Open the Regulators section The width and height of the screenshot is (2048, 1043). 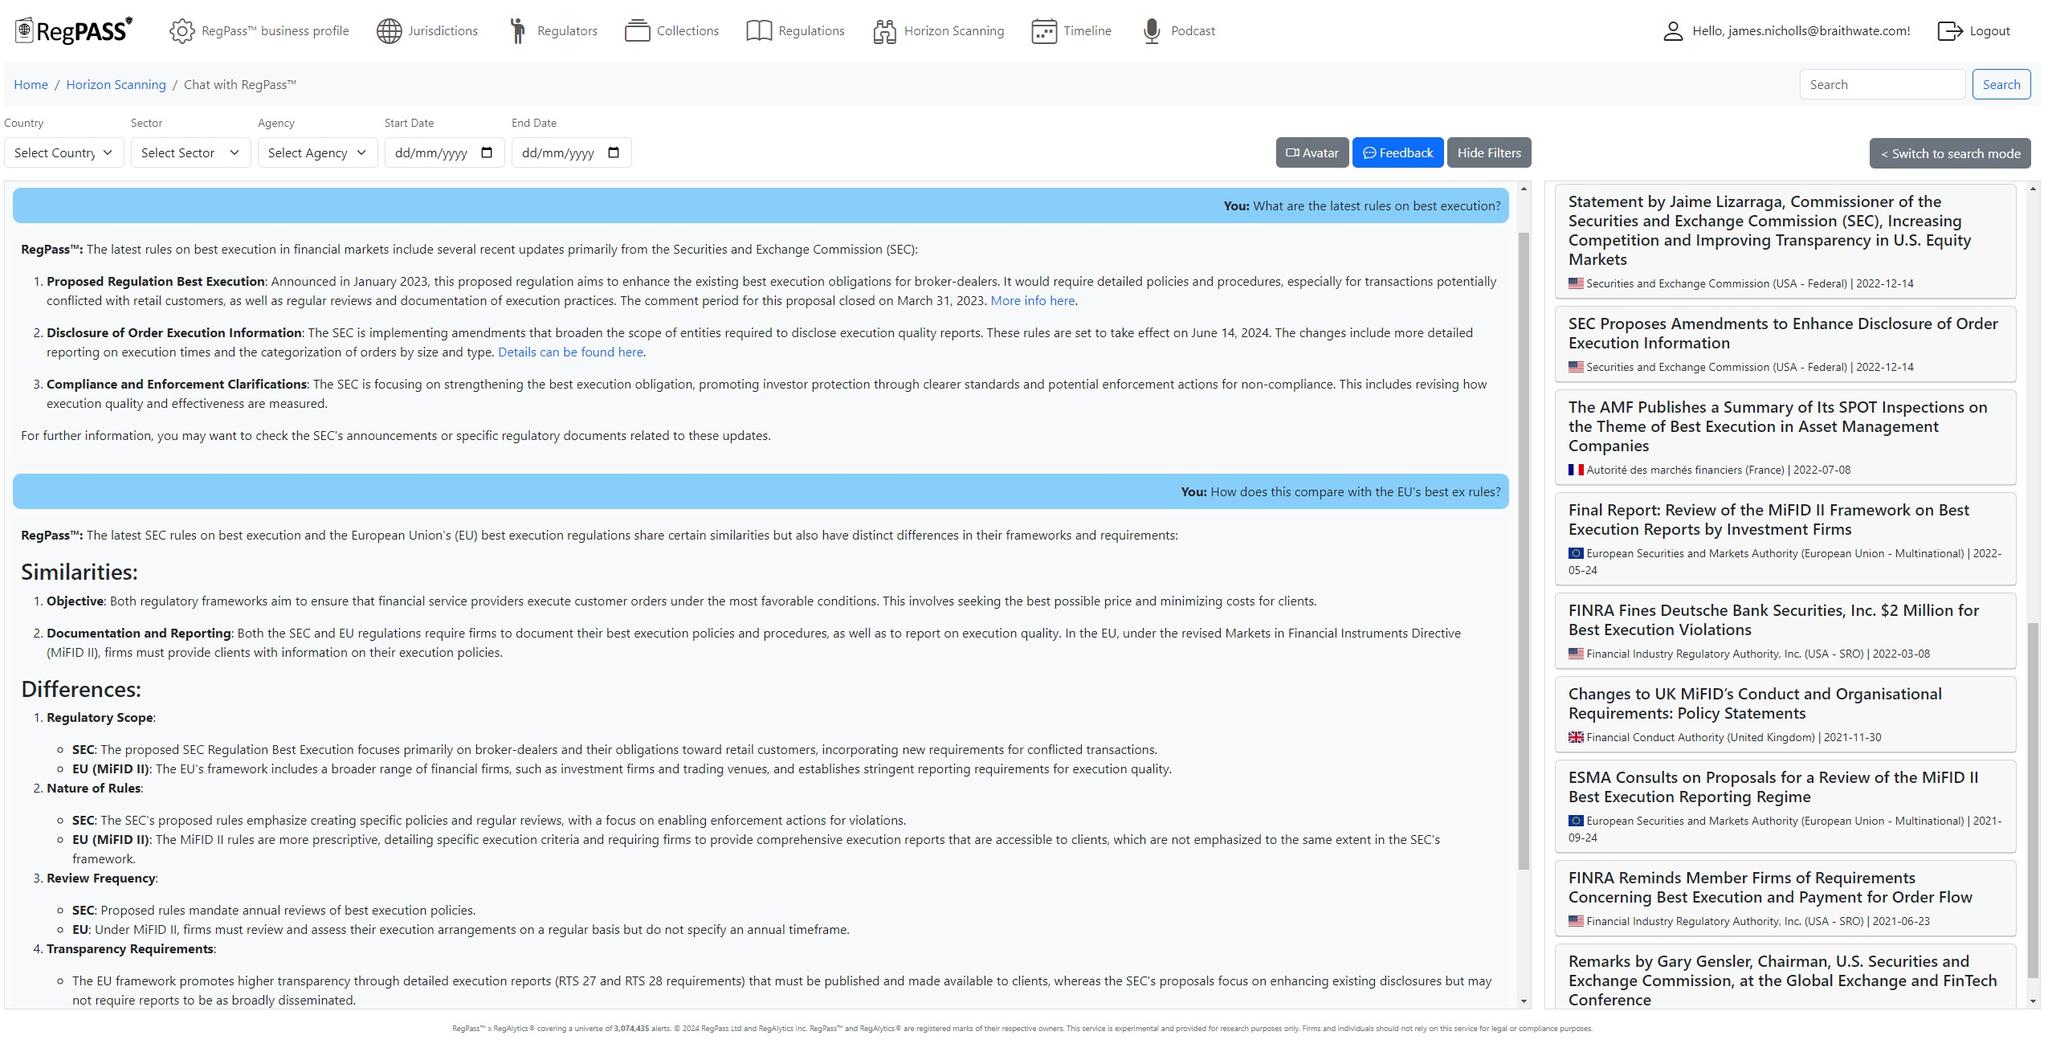553,31
